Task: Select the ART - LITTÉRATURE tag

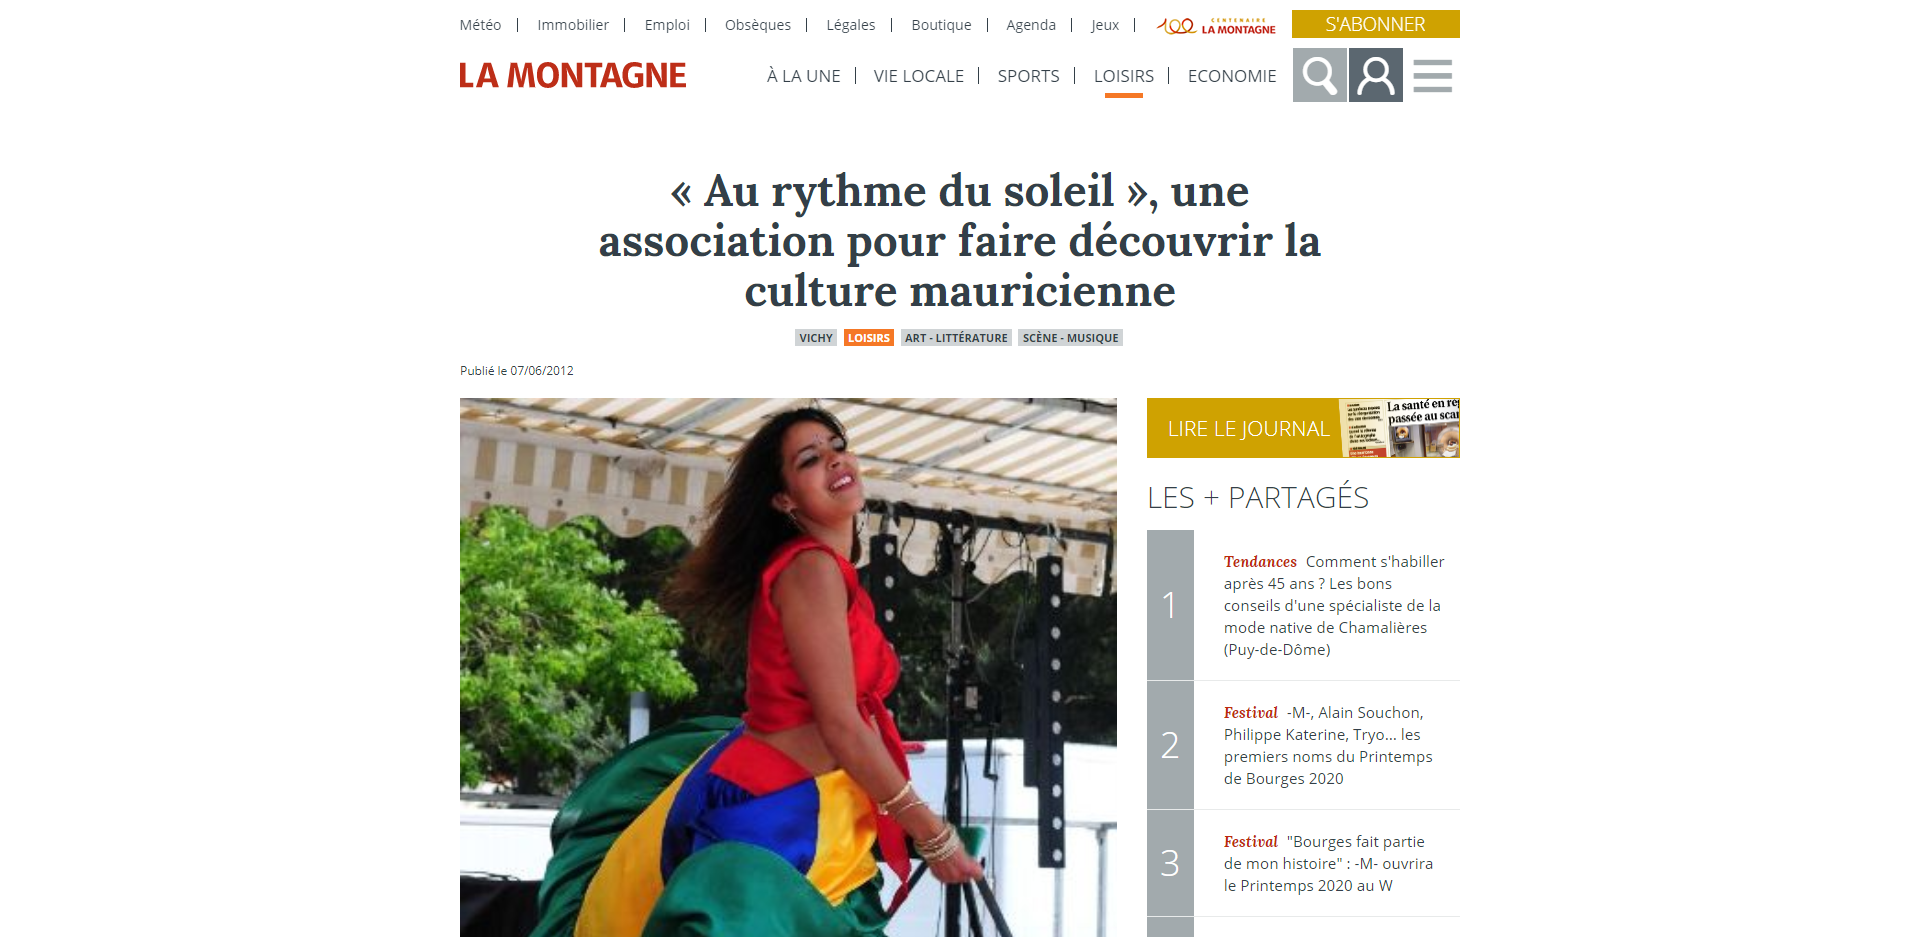Action: point(956,338)
